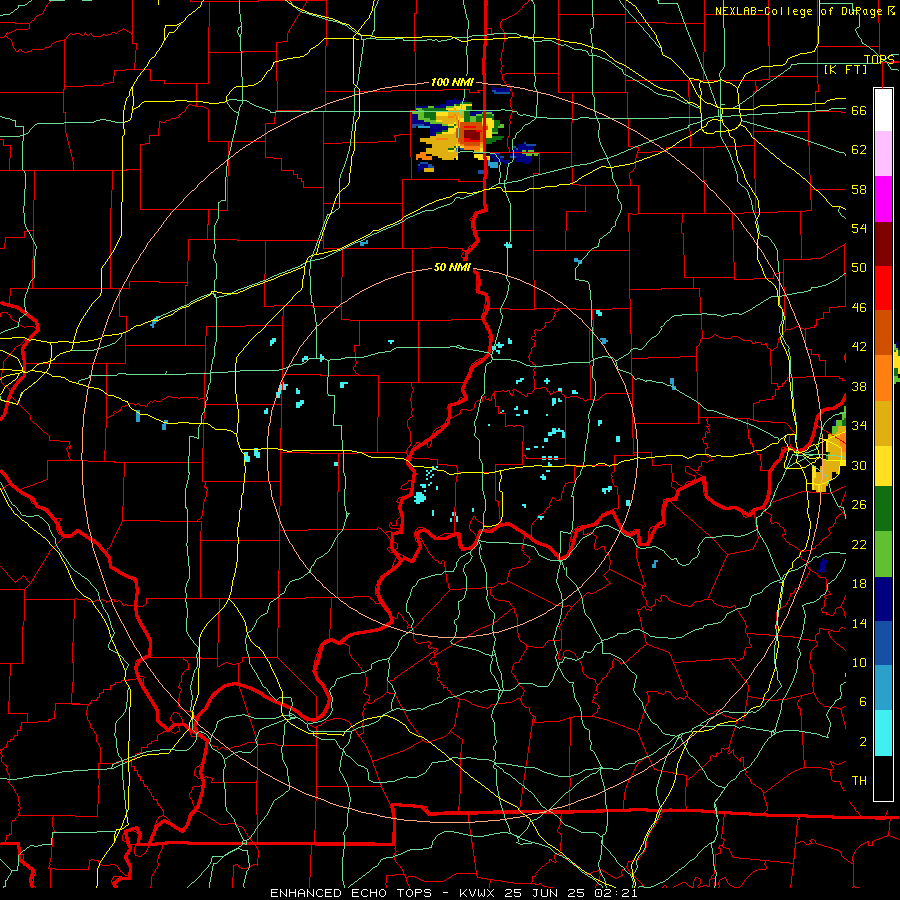Click the magenta swatch in the color bar
The width and height of the screenshot is (900, 900).
click(883, 199)
